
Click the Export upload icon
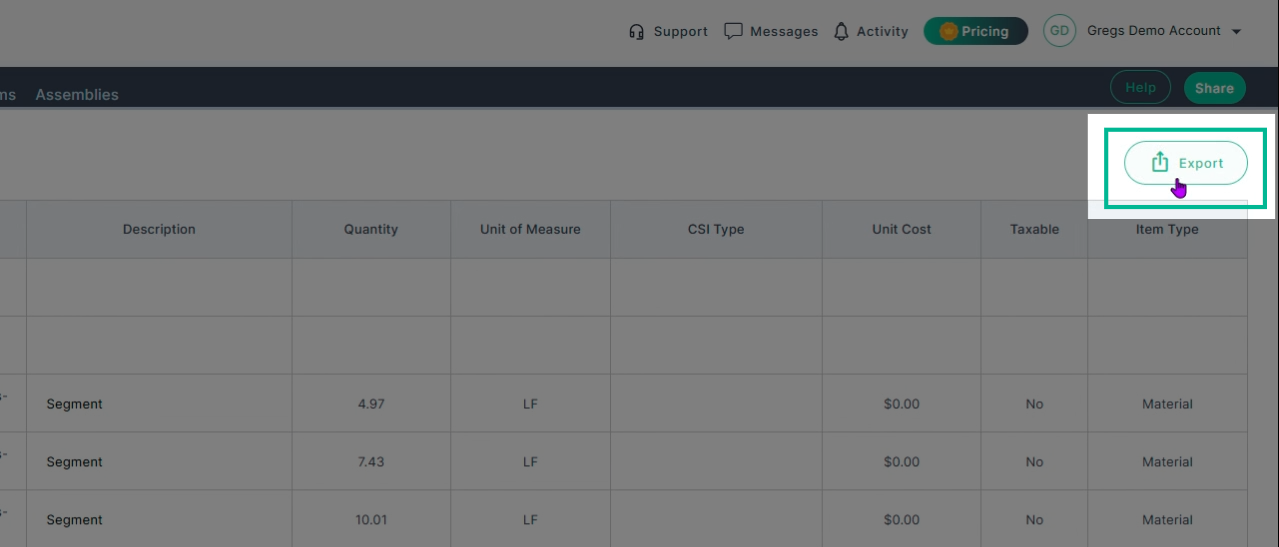(x=1160, y=162)
